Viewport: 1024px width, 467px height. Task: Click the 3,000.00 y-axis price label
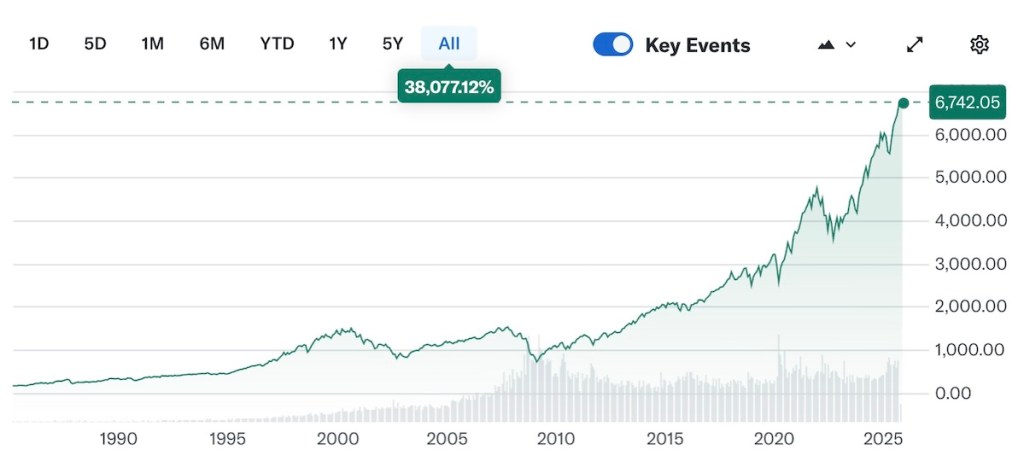(968, 264)
